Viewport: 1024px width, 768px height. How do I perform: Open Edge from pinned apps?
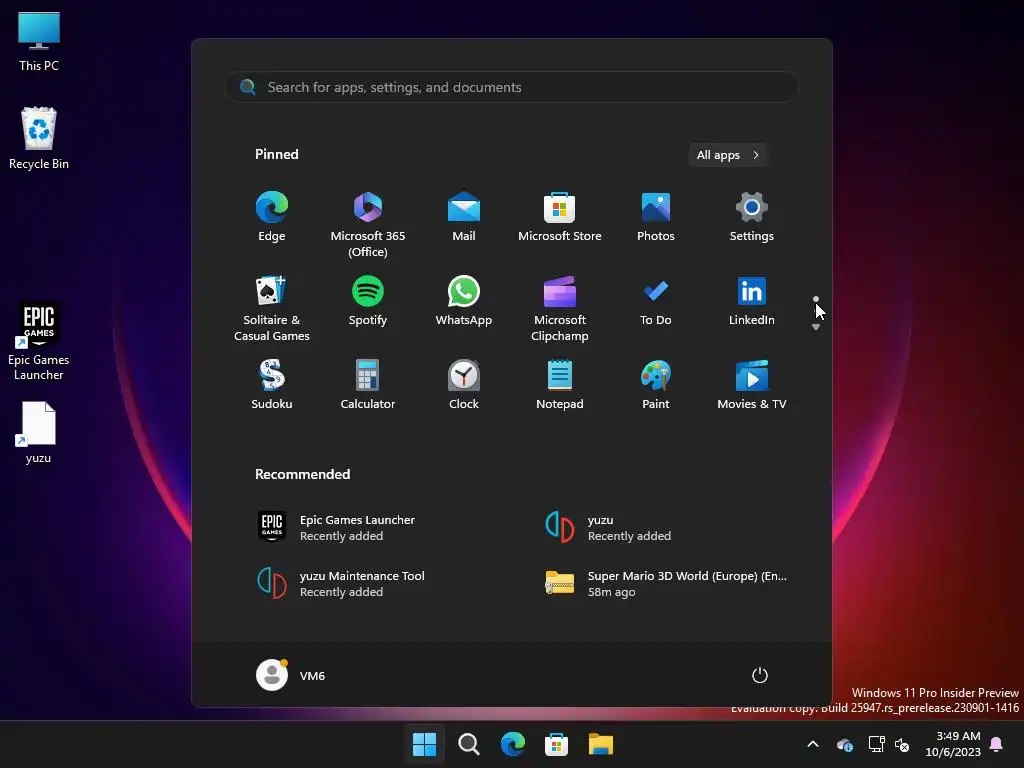pos(272,217)
